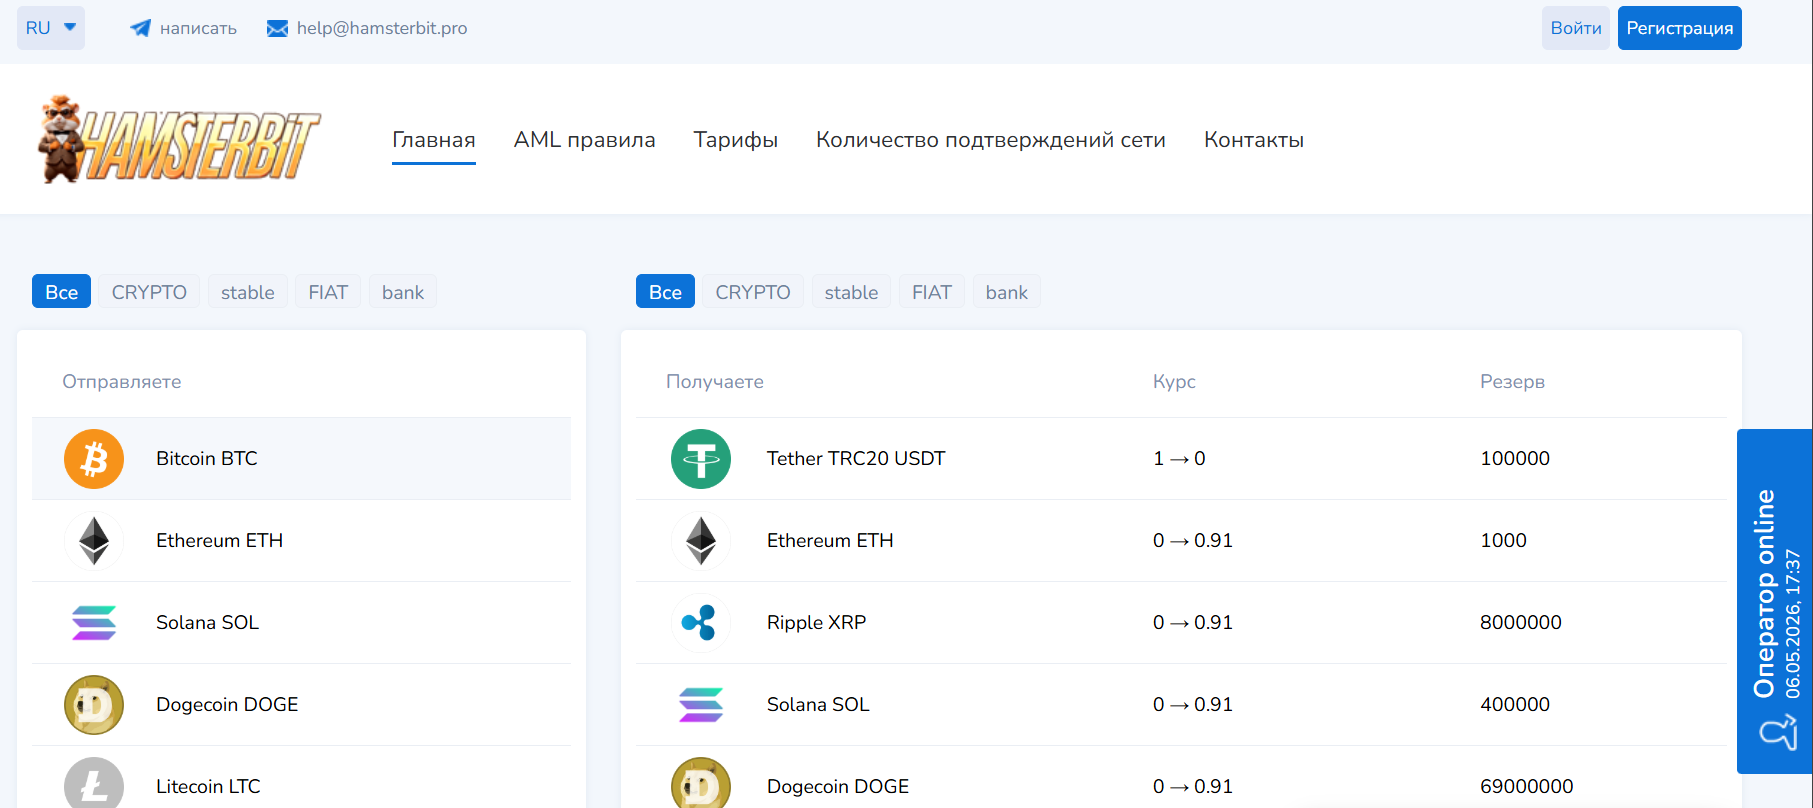Choose Tether TRC20 USDT text to receive
The image size is (1813, 808).
pyautogui.click(x=856, y=459)
